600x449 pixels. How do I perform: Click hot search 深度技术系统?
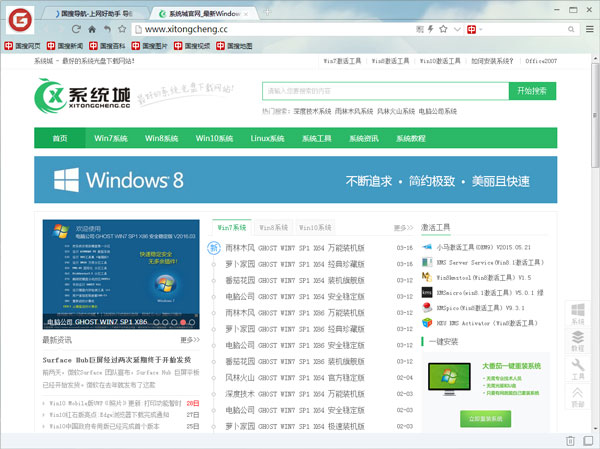tap(312, 111)
